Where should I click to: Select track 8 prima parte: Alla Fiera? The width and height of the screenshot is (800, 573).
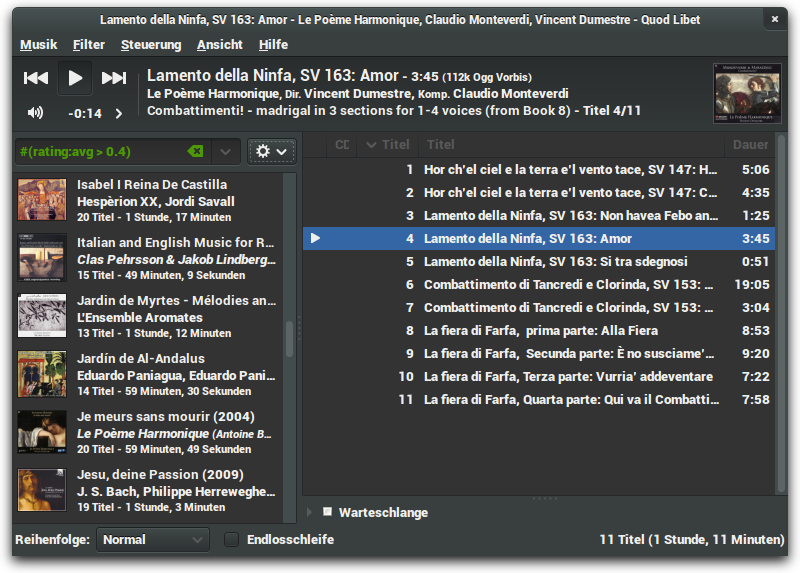(x=539, y=330)
